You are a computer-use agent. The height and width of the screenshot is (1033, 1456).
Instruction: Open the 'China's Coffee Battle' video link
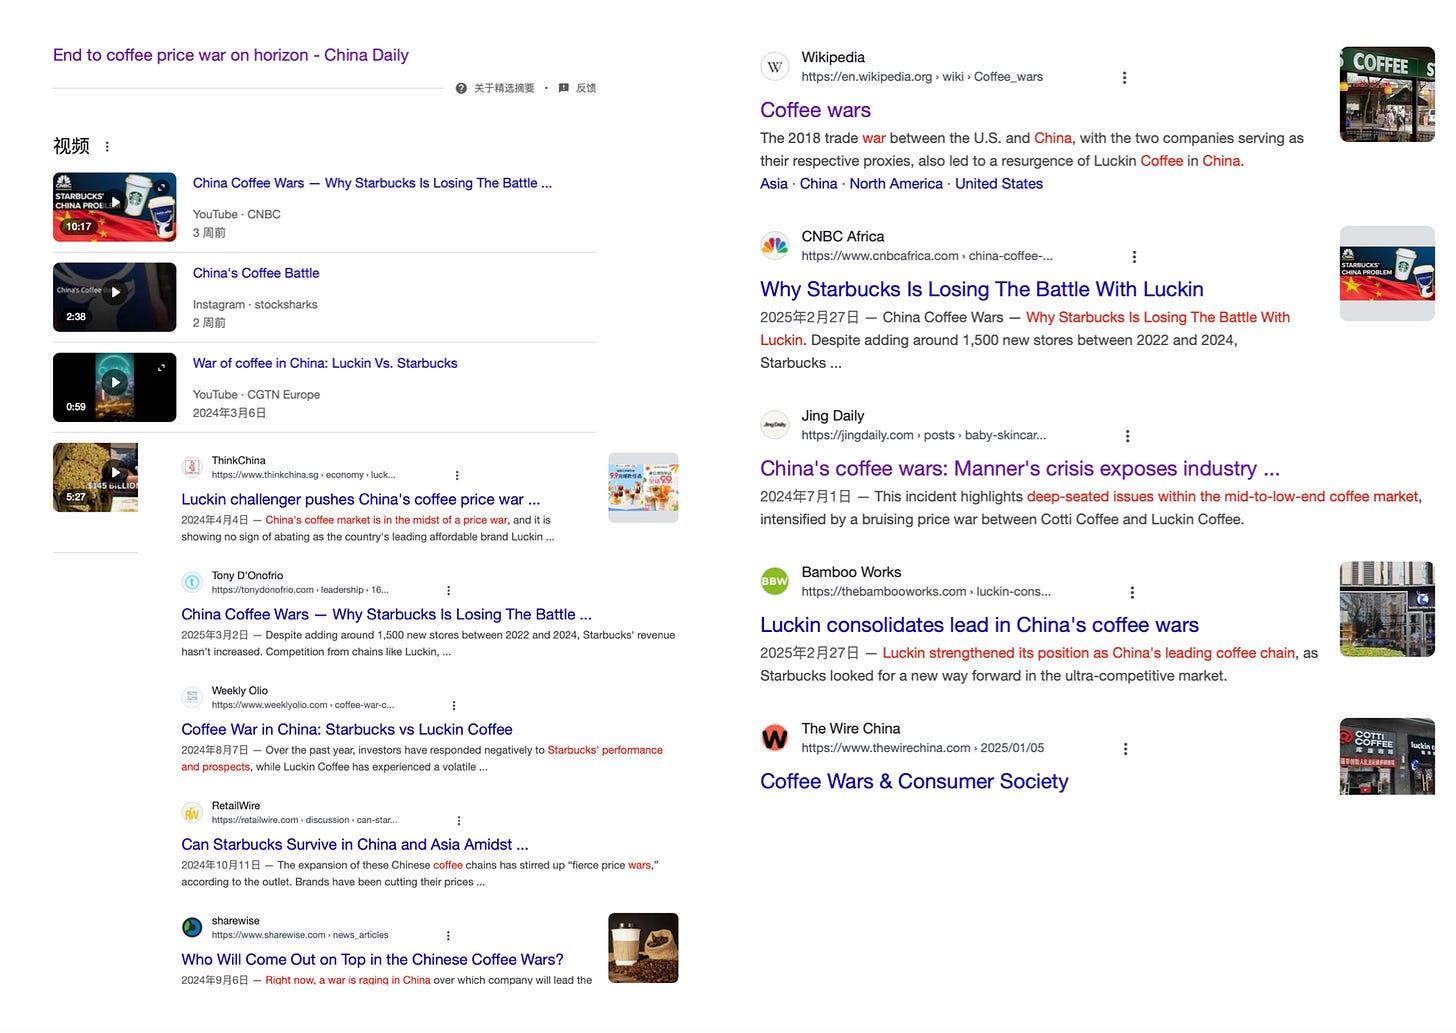(x=256, y=273)
